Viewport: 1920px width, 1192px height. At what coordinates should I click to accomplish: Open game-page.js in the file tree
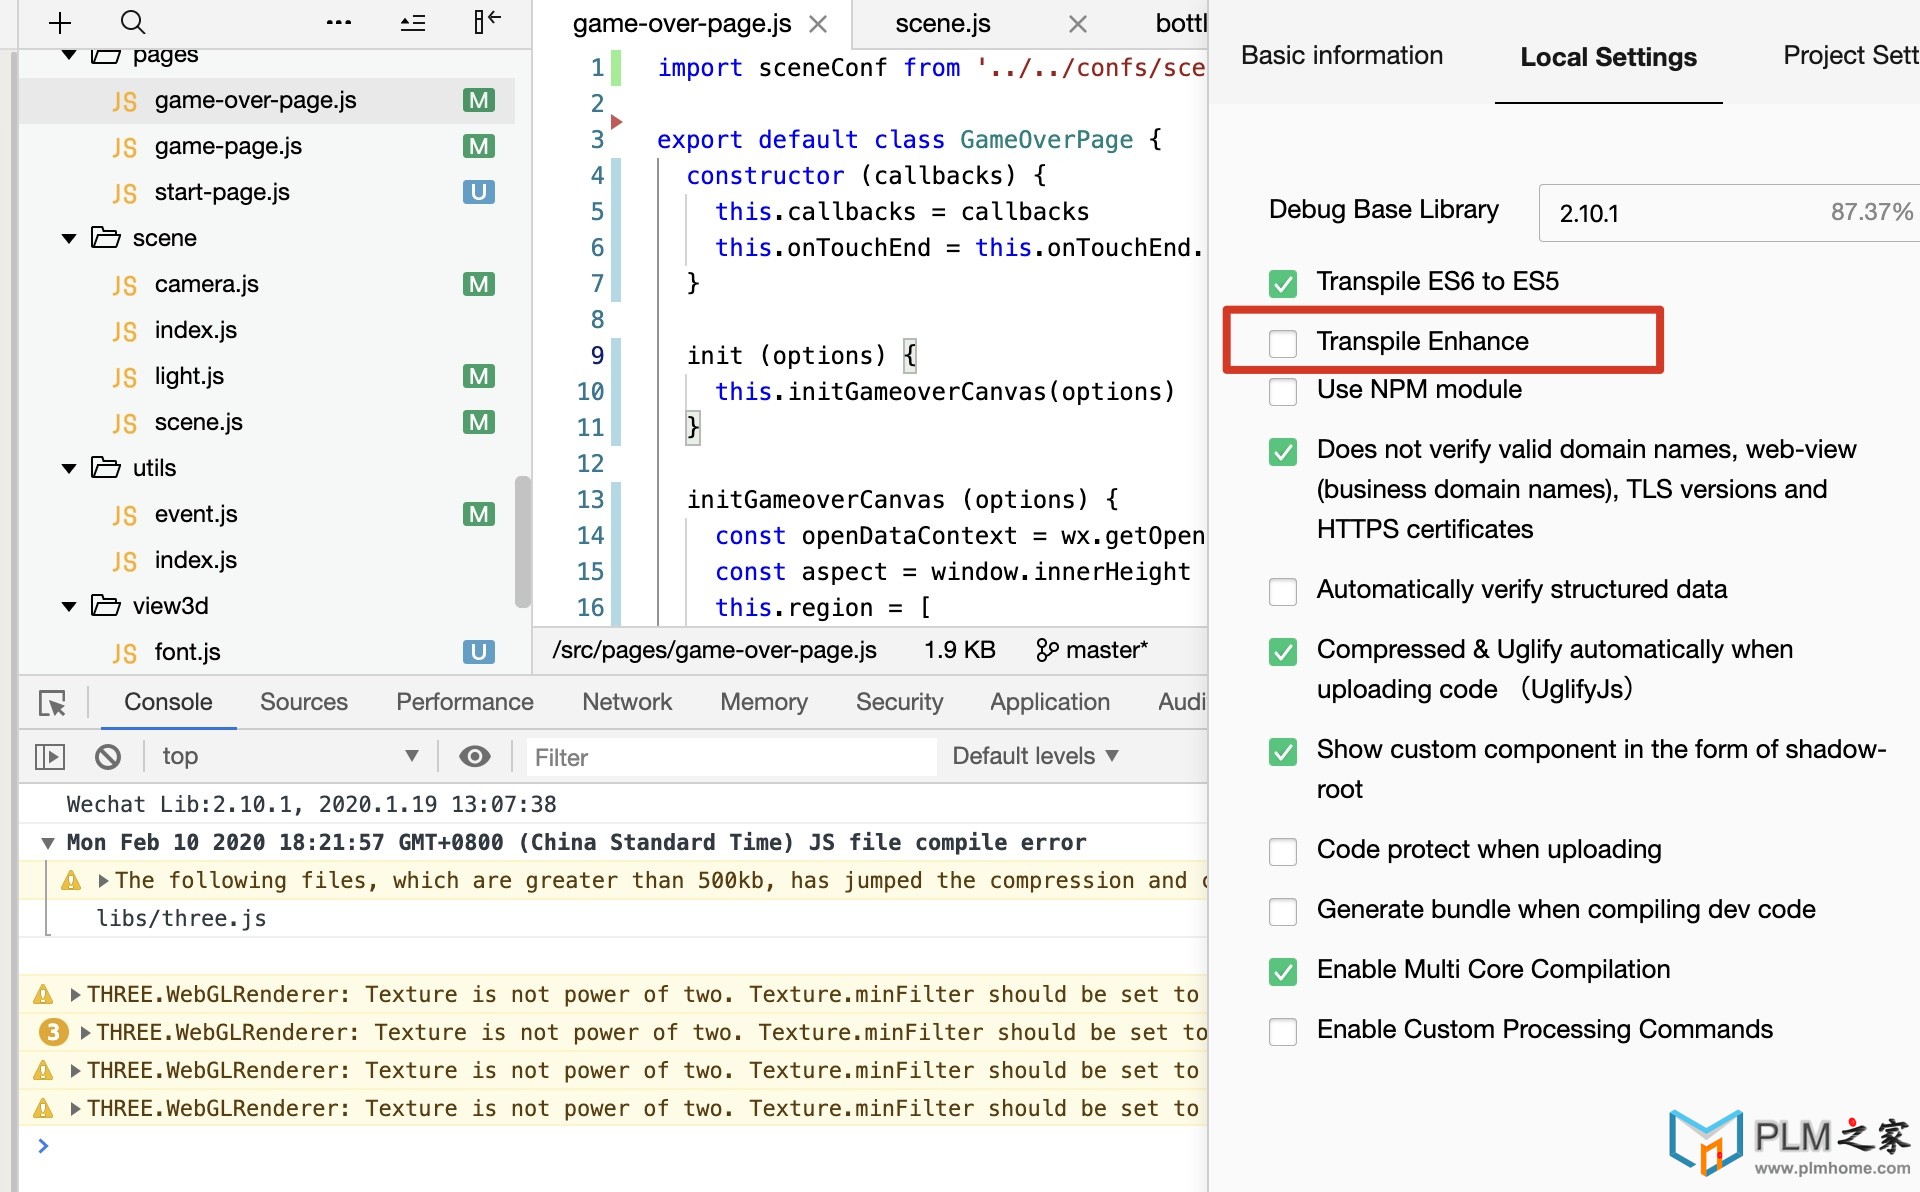(x=228, y=146)
